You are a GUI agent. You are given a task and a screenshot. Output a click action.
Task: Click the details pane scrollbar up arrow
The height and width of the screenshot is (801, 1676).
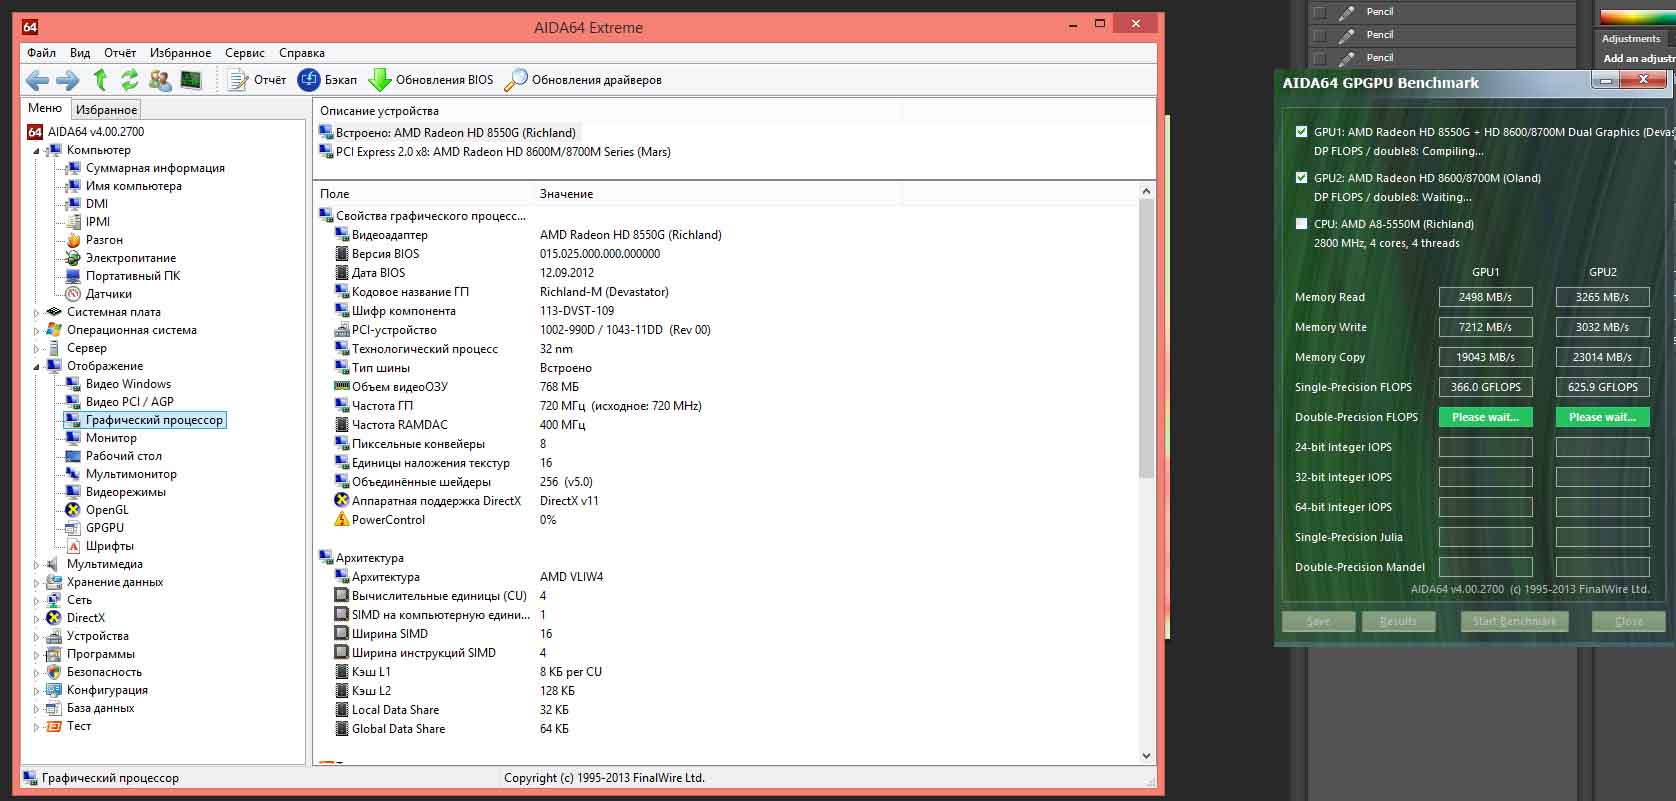coord(1146,191)
